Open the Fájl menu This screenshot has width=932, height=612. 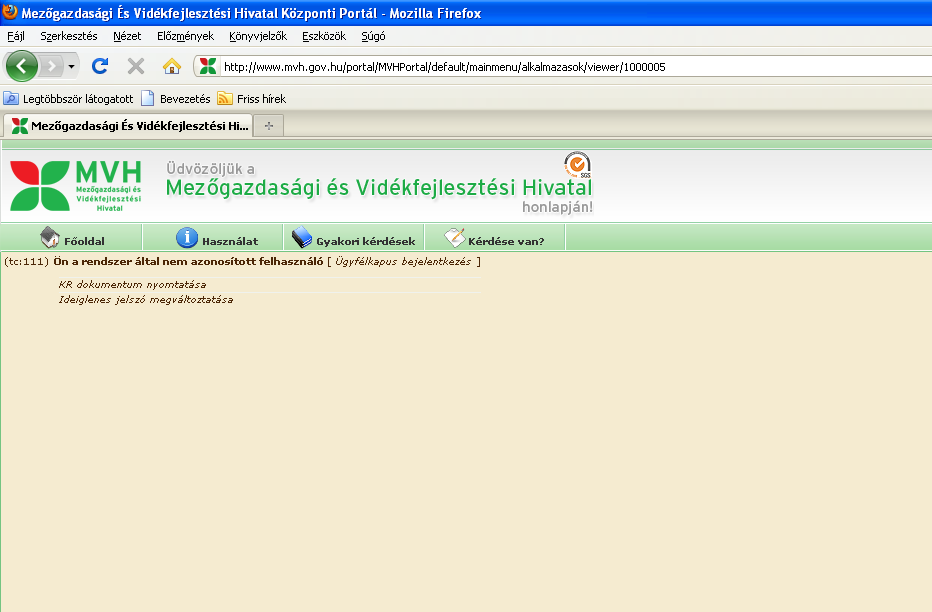coord(16,36)
